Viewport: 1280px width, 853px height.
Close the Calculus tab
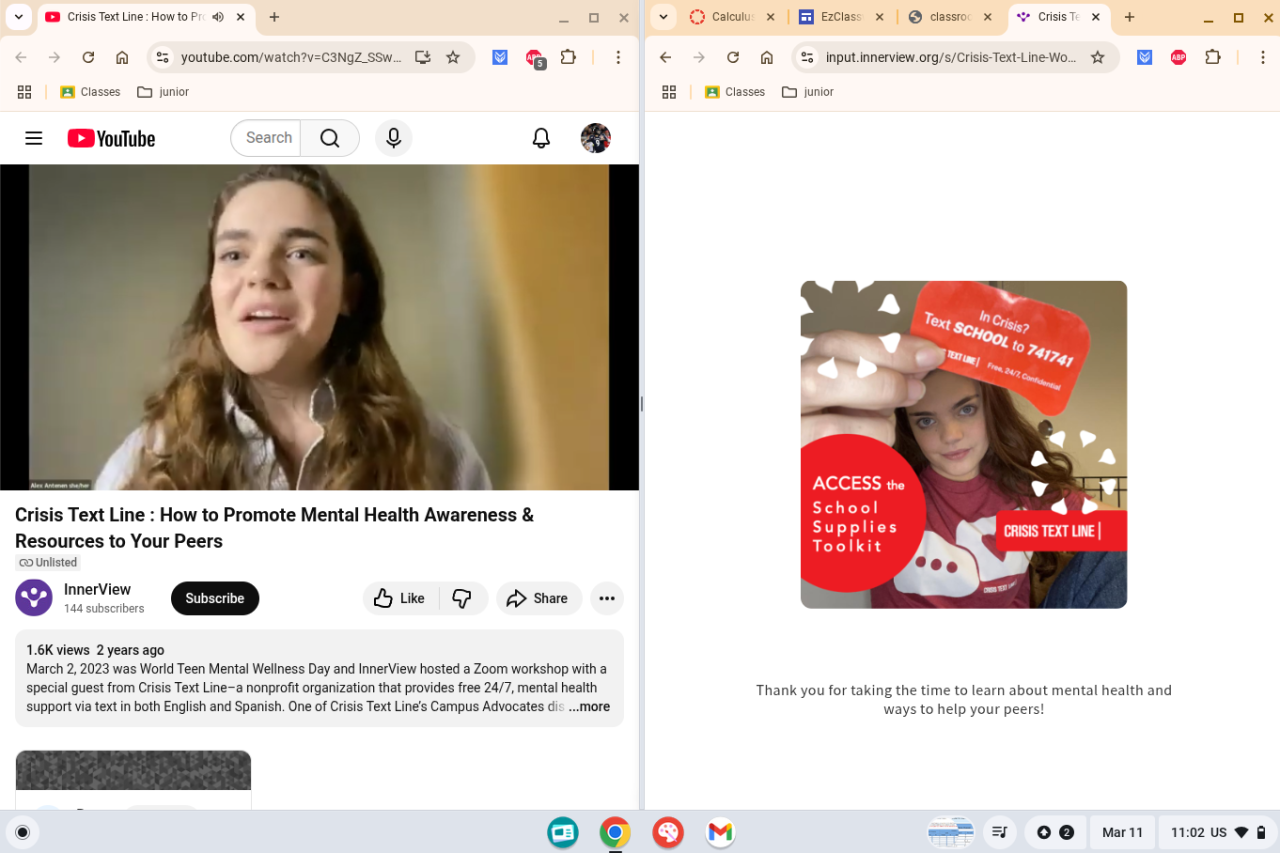pos(770,17)
